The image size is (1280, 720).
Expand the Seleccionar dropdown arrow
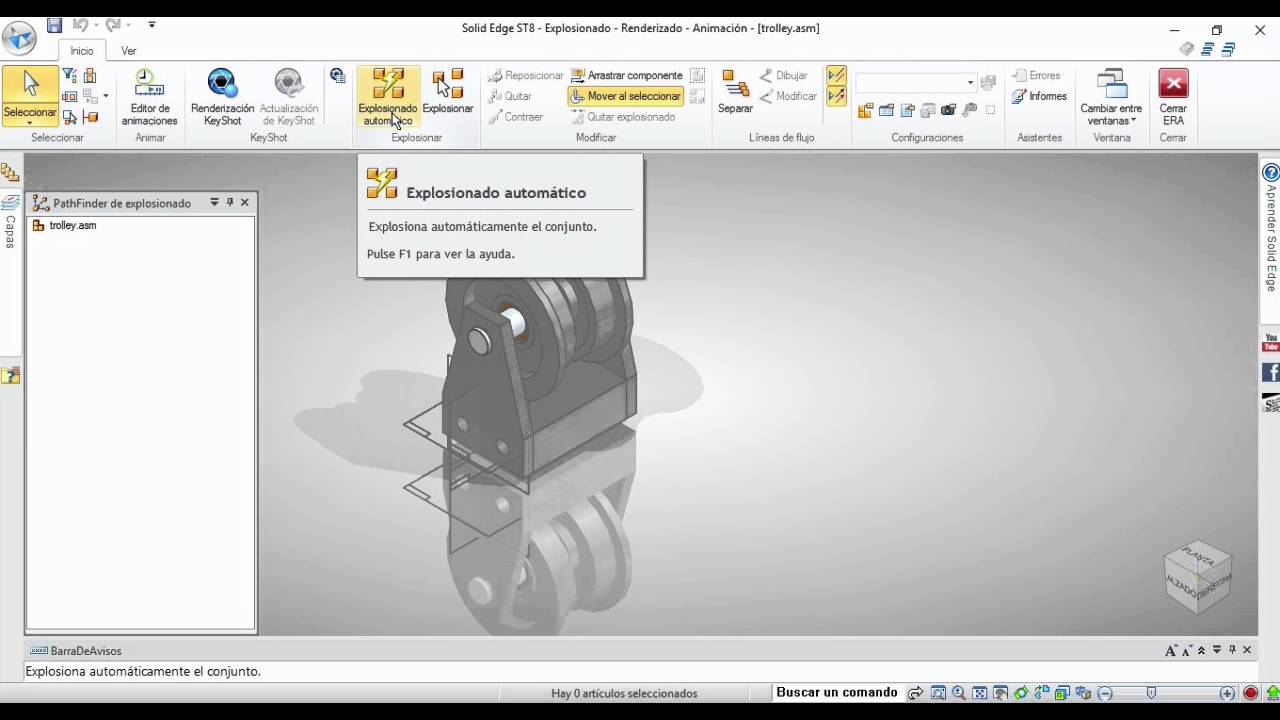click(x=30, y=123)
